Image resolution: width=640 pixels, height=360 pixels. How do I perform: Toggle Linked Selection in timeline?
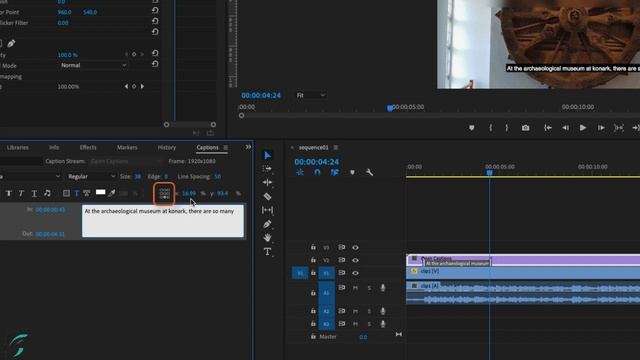coord(335,172)
